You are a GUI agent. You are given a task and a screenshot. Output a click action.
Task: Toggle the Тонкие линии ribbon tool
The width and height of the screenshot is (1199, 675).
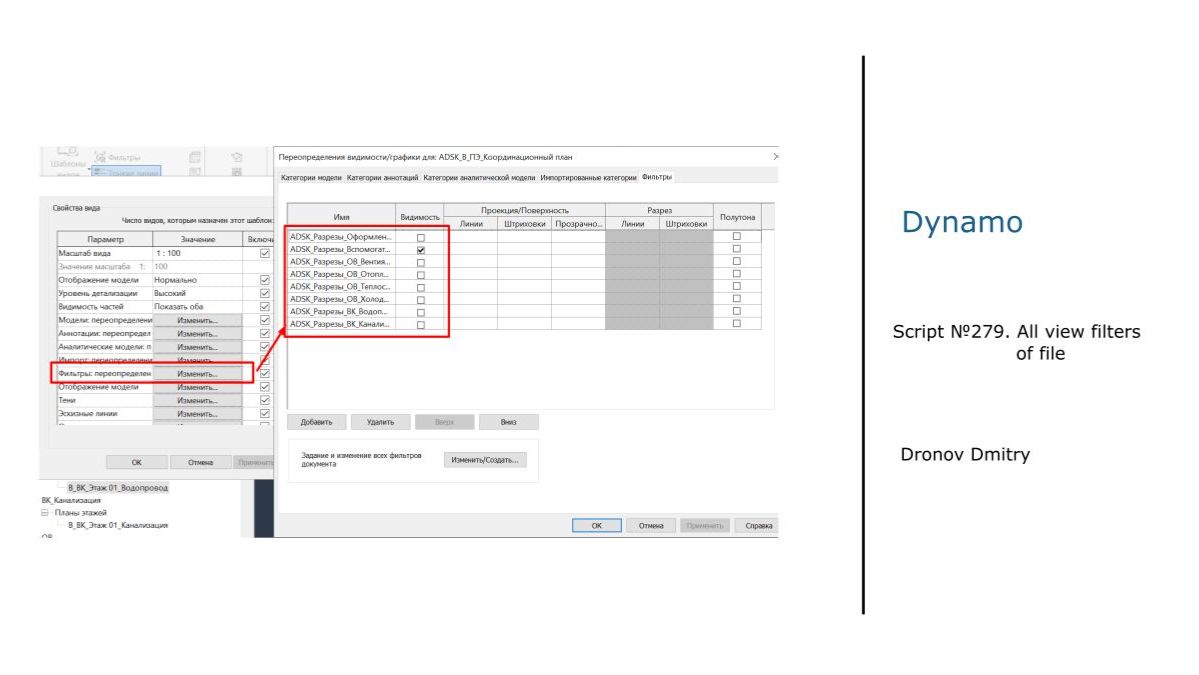pyautogui.click(x=126, y=171)
